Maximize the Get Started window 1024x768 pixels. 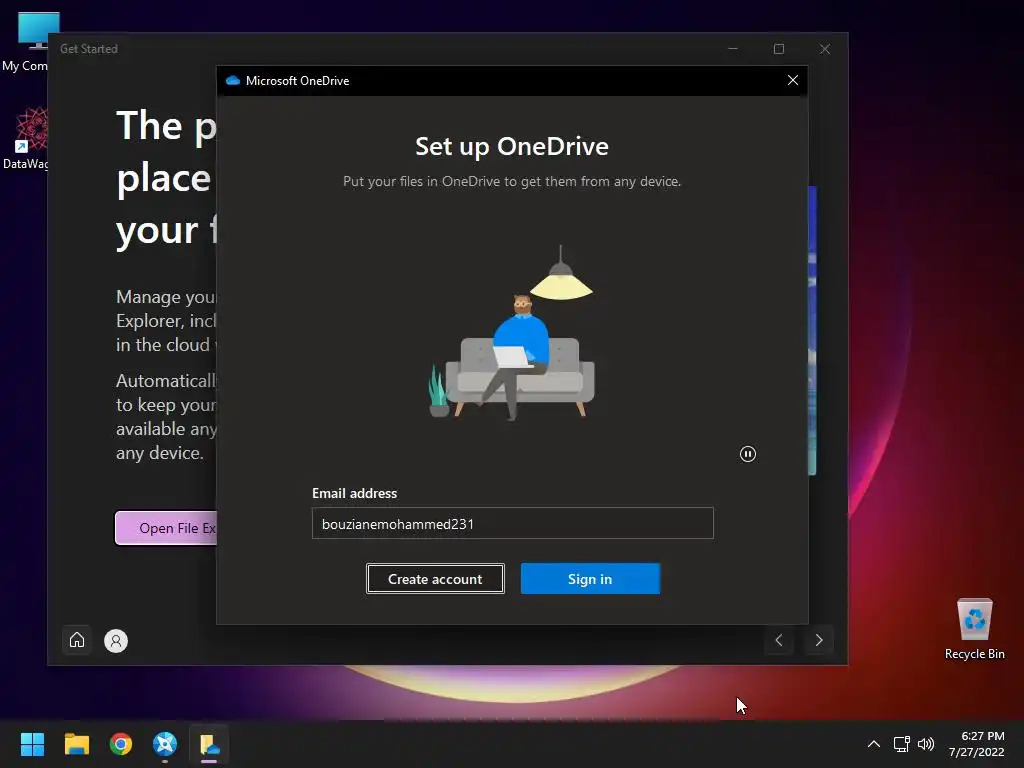778,49
